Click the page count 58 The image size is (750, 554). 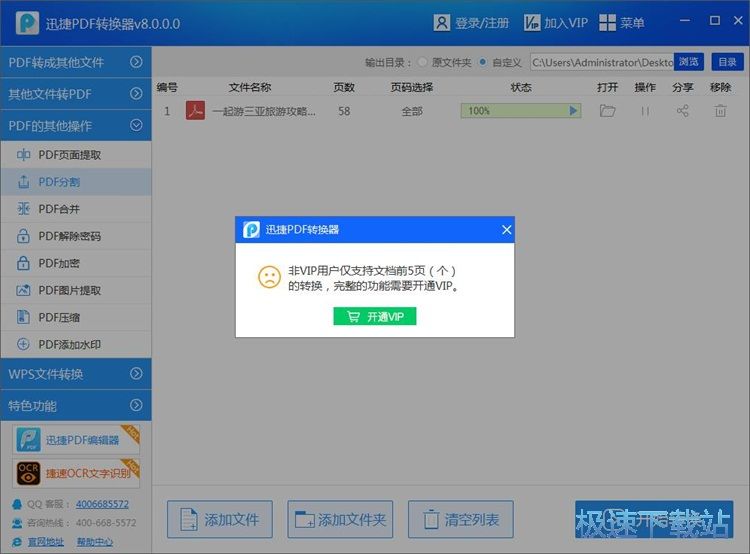point(344,111)
